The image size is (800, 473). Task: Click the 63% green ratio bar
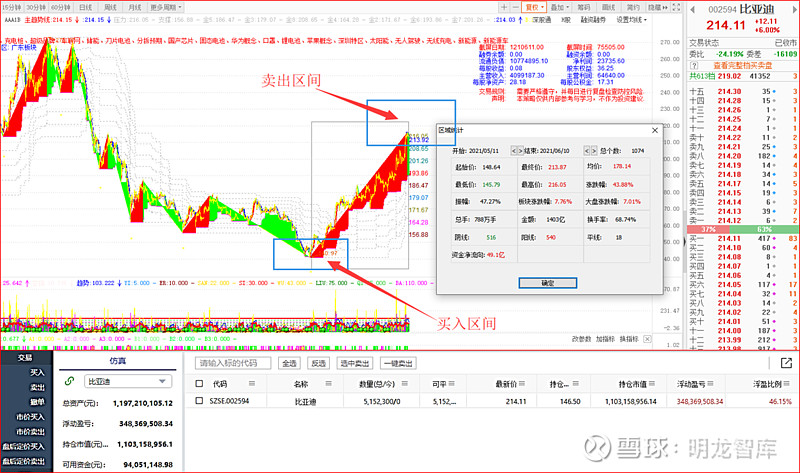tap(764, 229)
